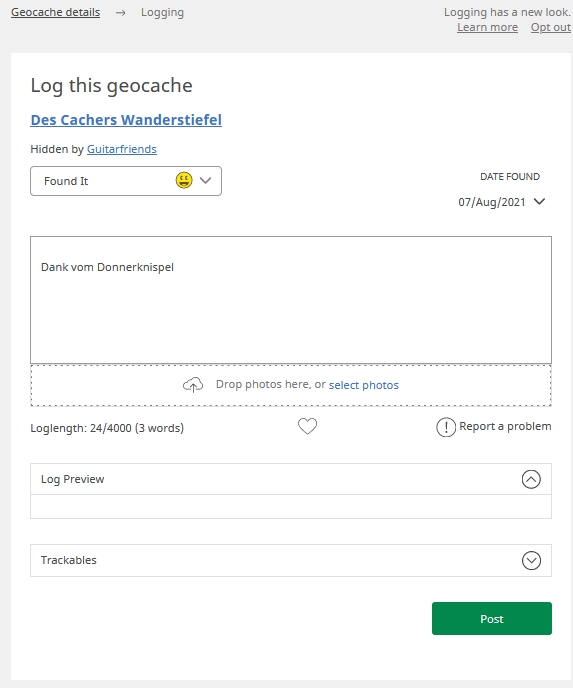Image resolution: width=573 pixels, height=688 pixels.
Task: Click the smiley face Found It icon
Action: pyautogui.click(x=184, y=180)
